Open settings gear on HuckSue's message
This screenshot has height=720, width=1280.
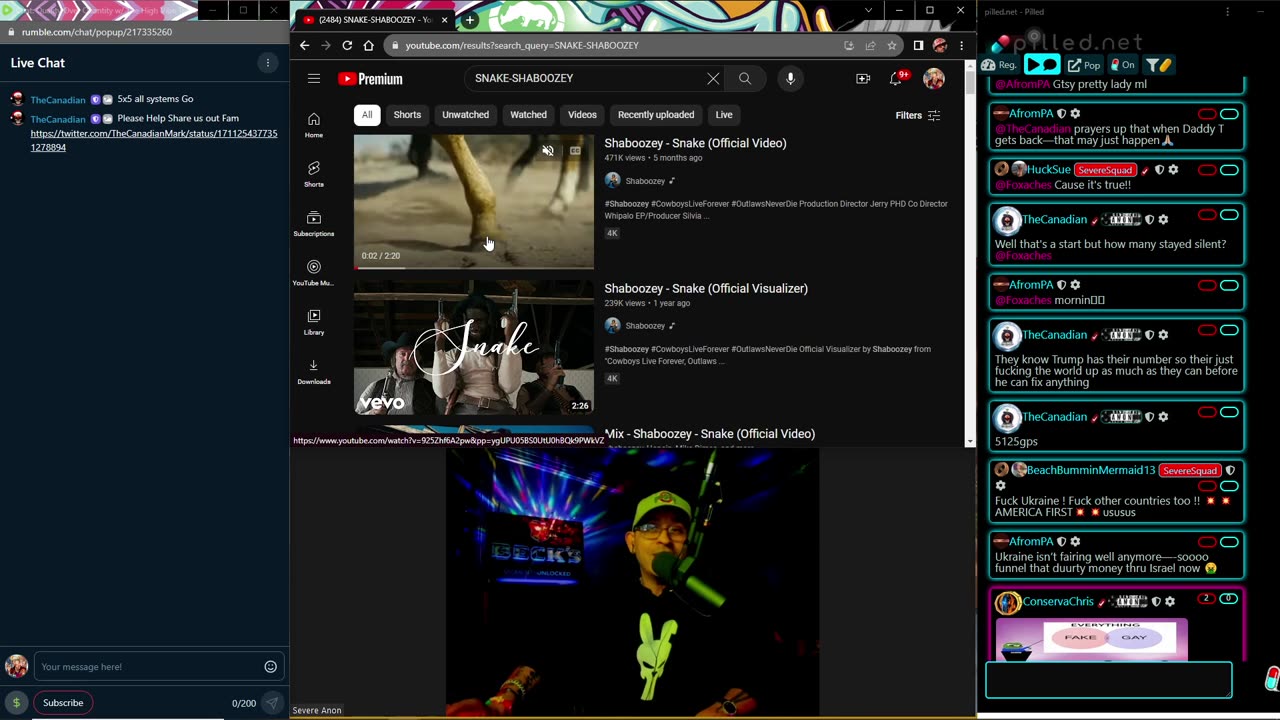(1173, 170)
